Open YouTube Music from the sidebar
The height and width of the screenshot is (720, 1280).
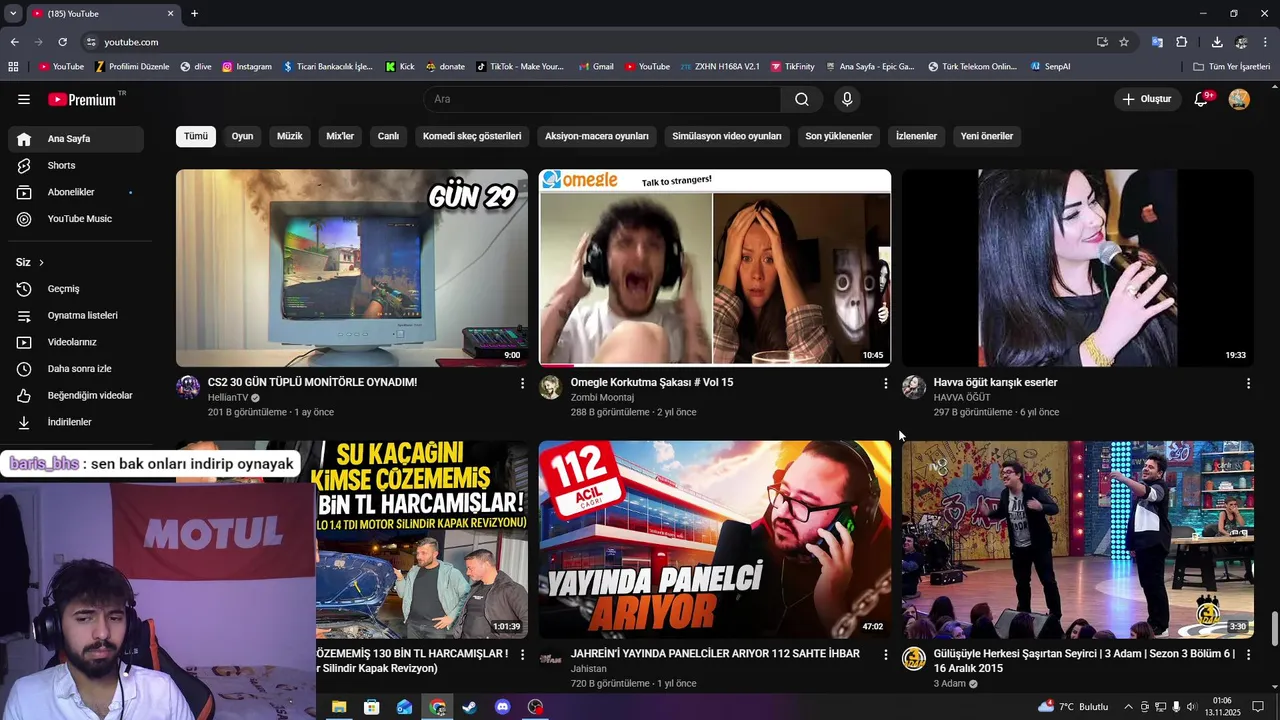[76, 219]
